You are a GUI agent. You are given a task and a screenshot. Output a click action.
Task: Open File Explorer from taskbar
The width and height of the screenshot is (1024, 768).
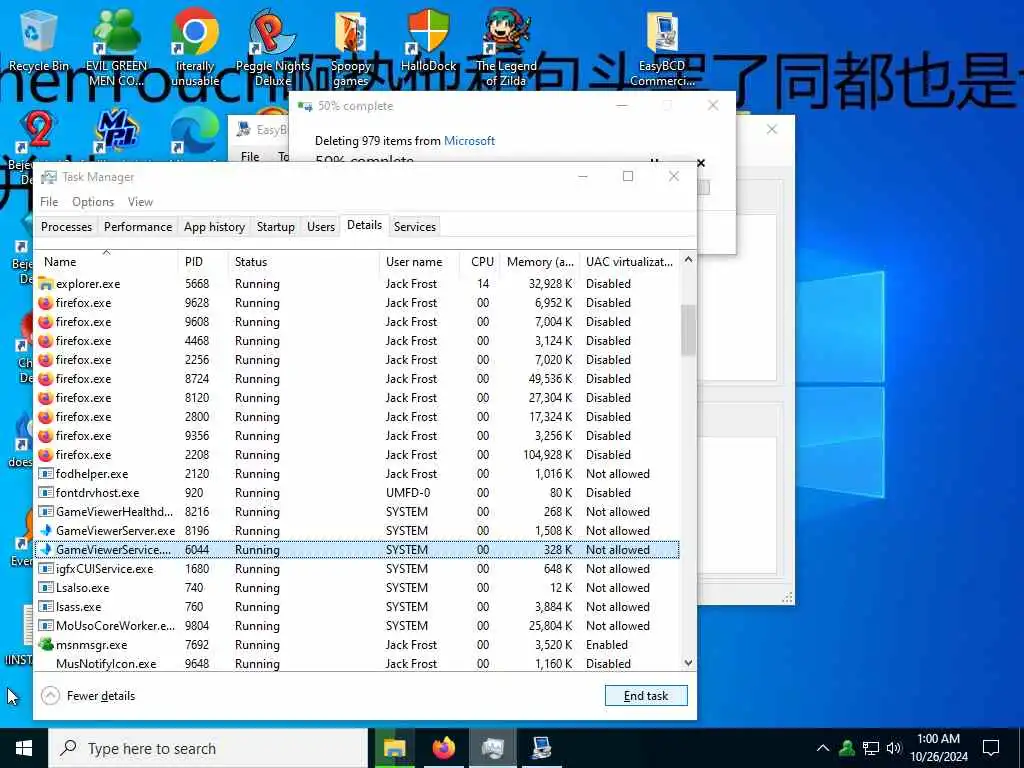tap(394, 748)
